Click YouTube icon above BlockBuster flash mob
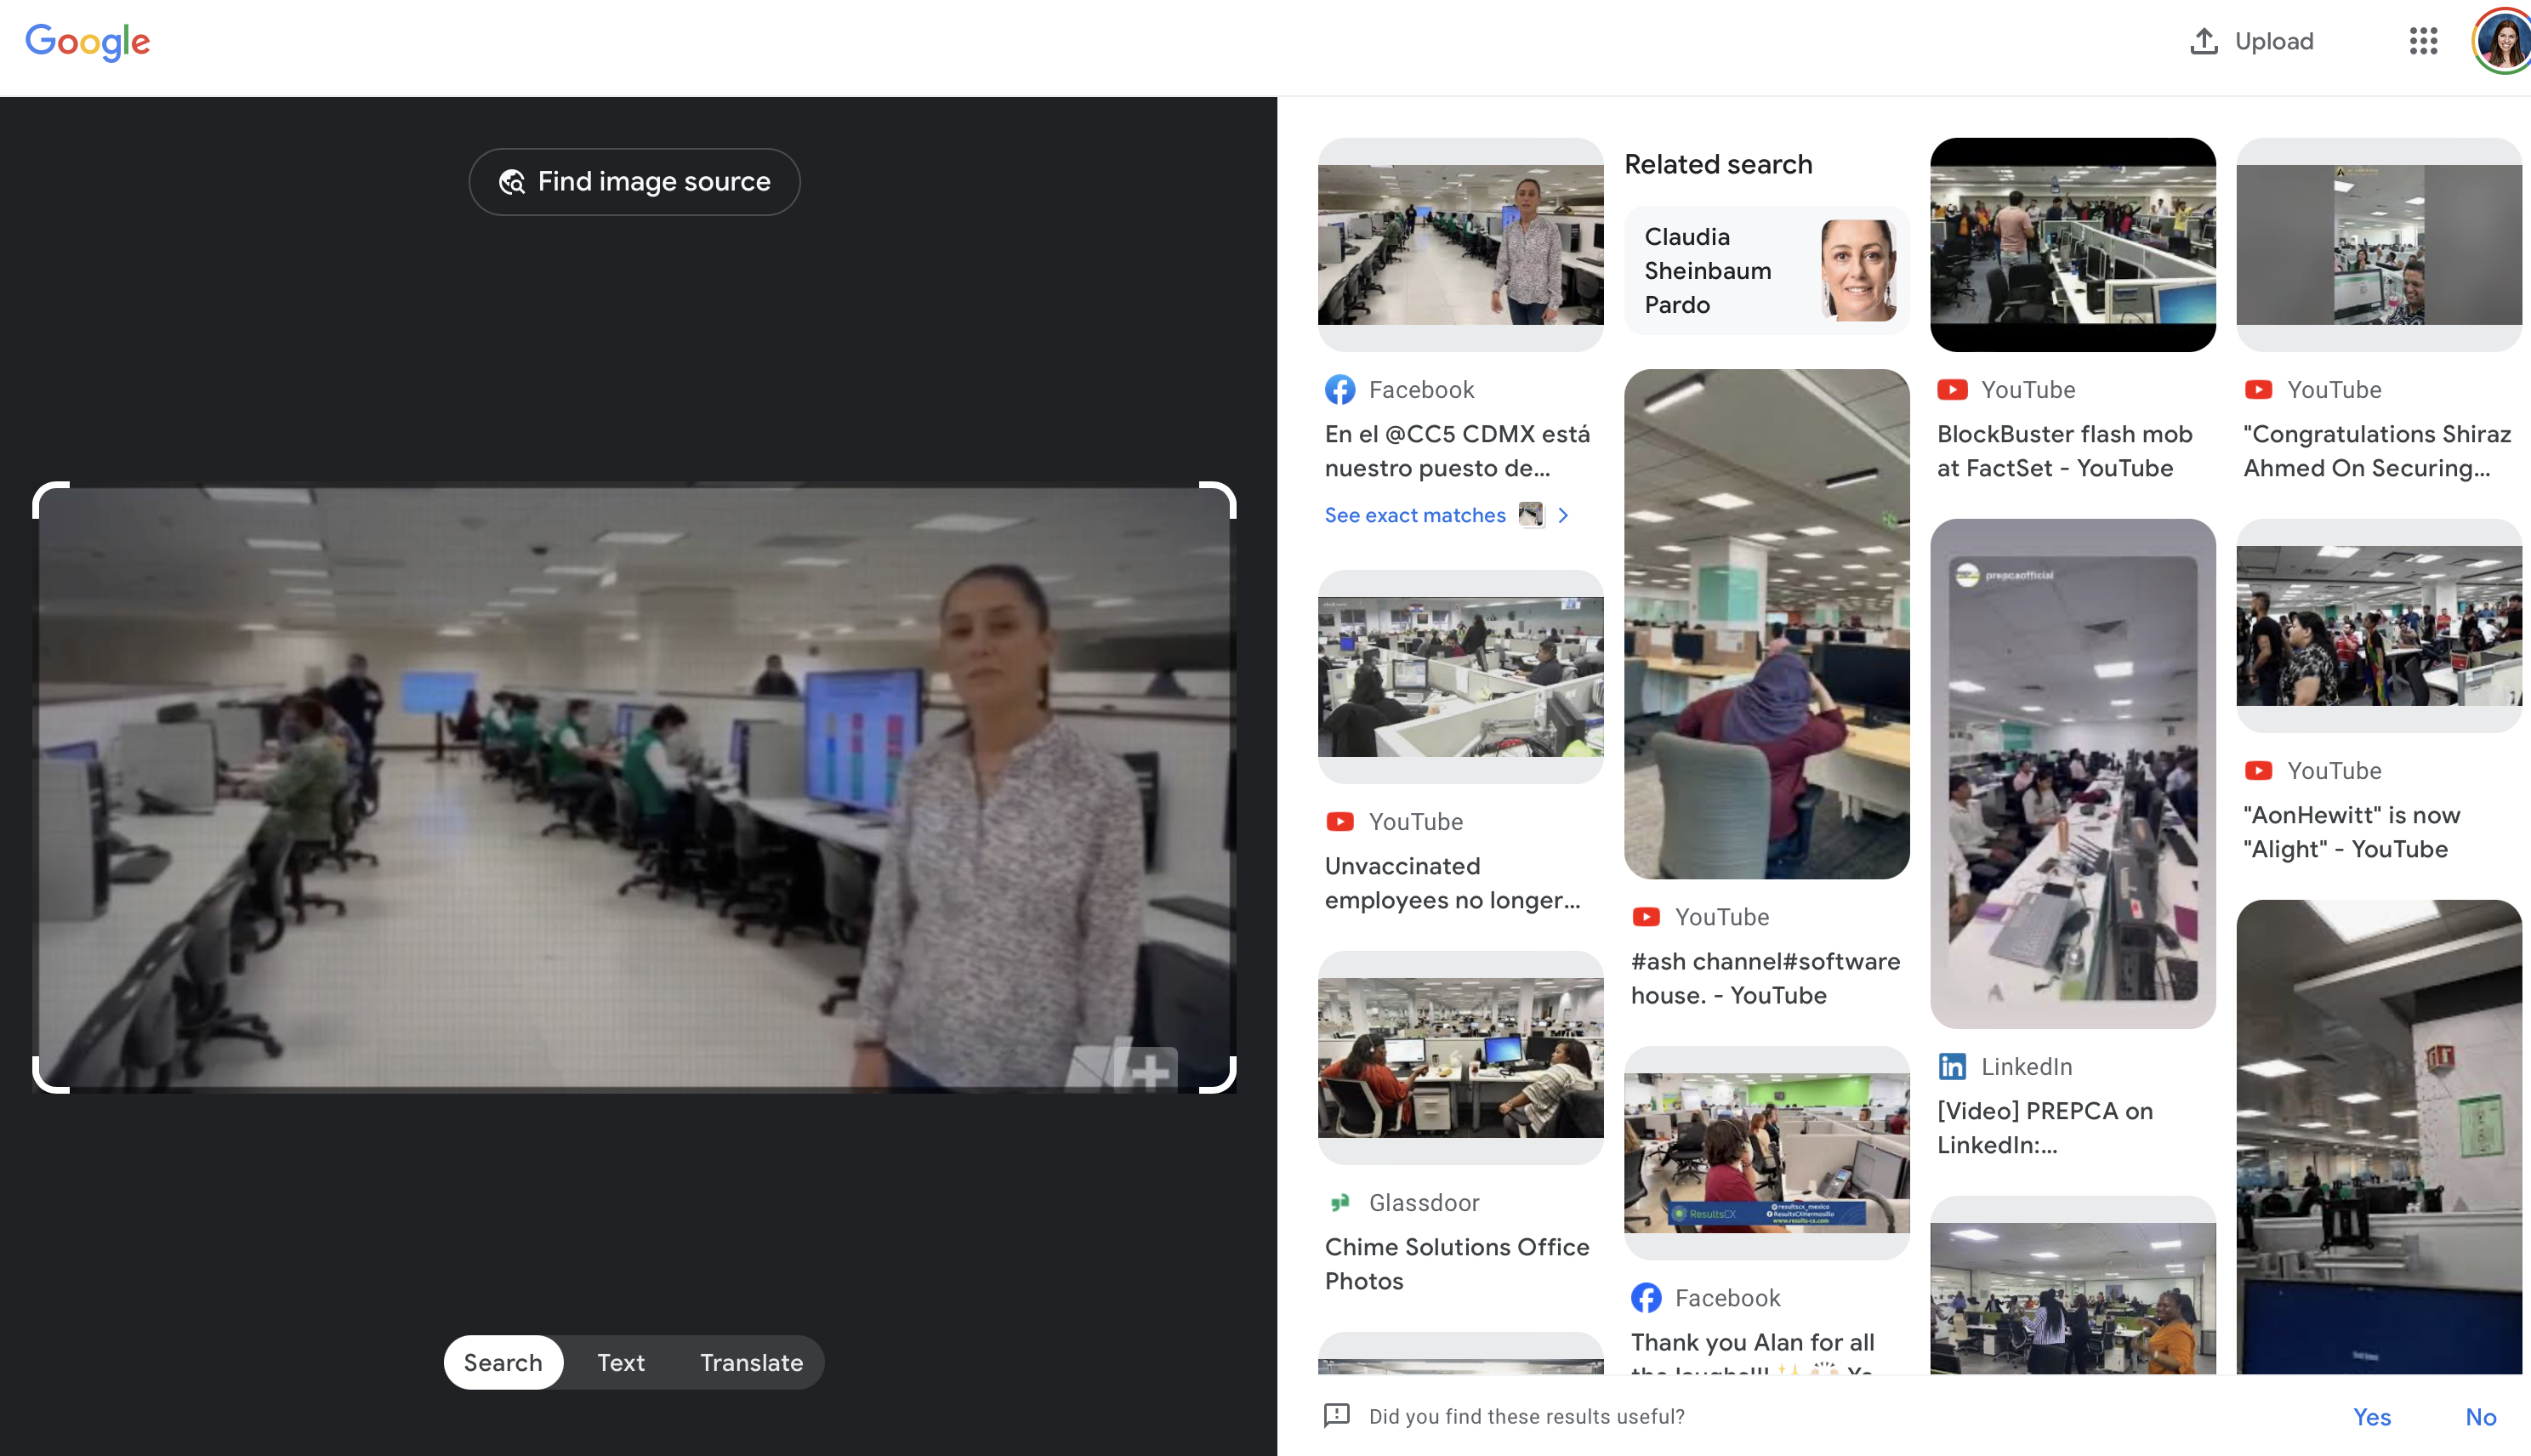 (x=1952, y=389)
